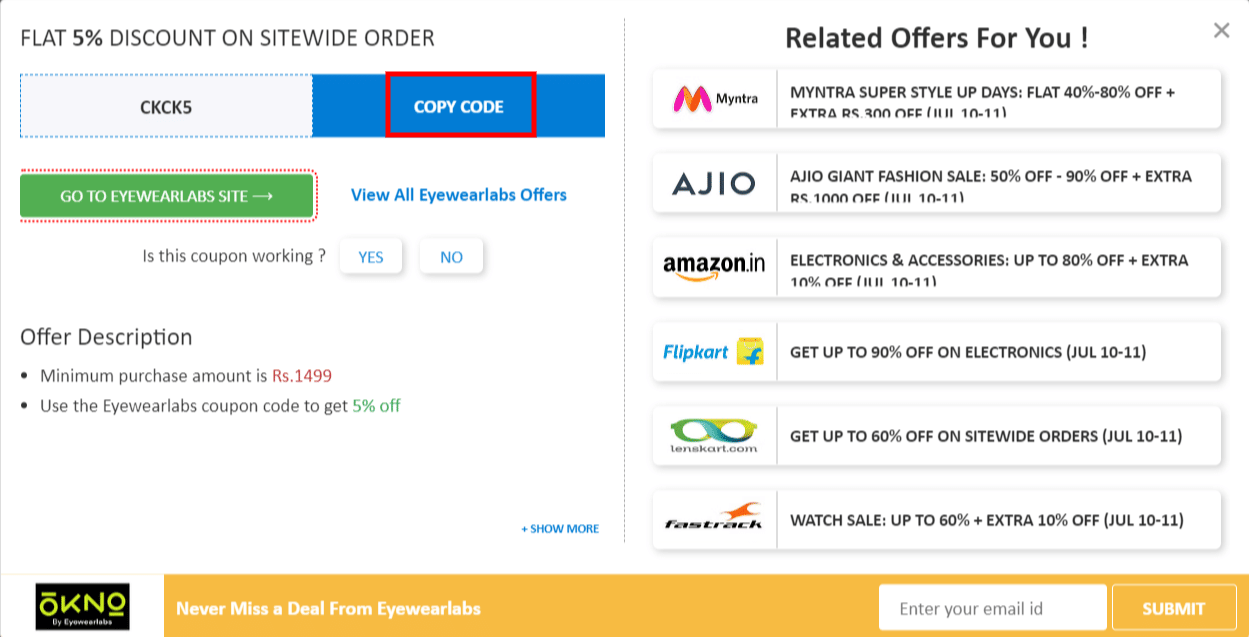Click the Flipkart logo icon
Viewport: 1249px width, 637px height.
pos(714,351)
